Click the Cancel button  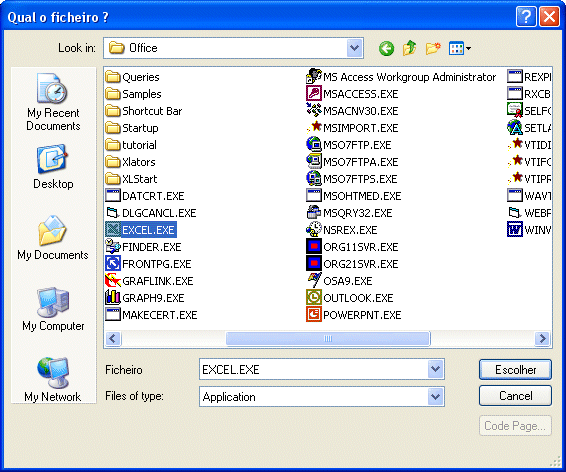point(515,396)
